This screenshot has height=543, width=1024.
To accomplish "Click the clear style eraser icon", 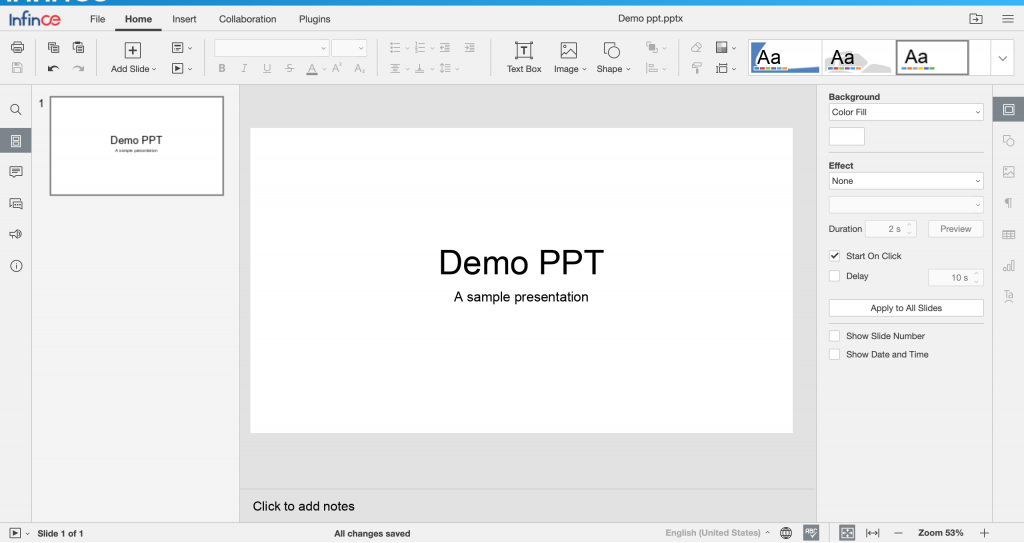I will (x=697, y=47).
